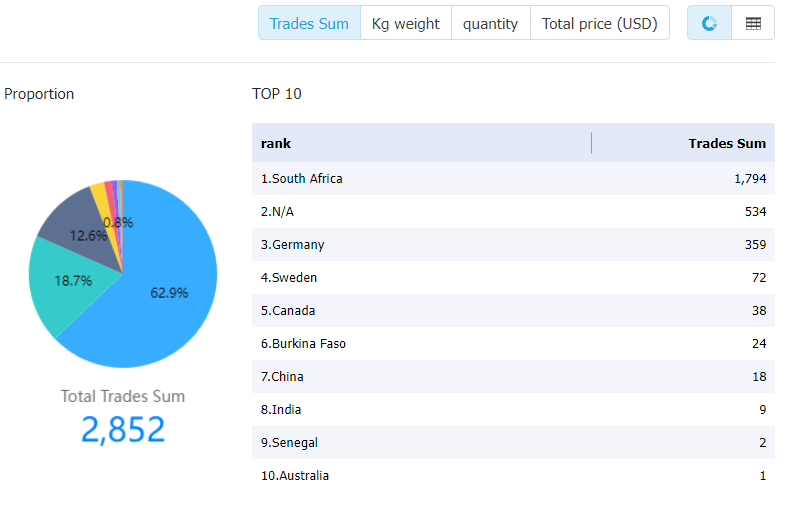Viewport: 790px width, 512px height.
Task: Select the 1.South Africa row
Action: point(513,178)
